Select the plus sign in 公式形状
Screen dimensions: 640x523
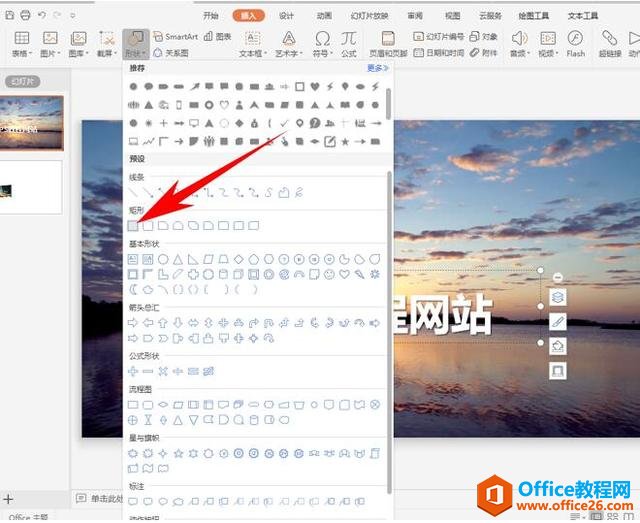click(x=133, y=371)
